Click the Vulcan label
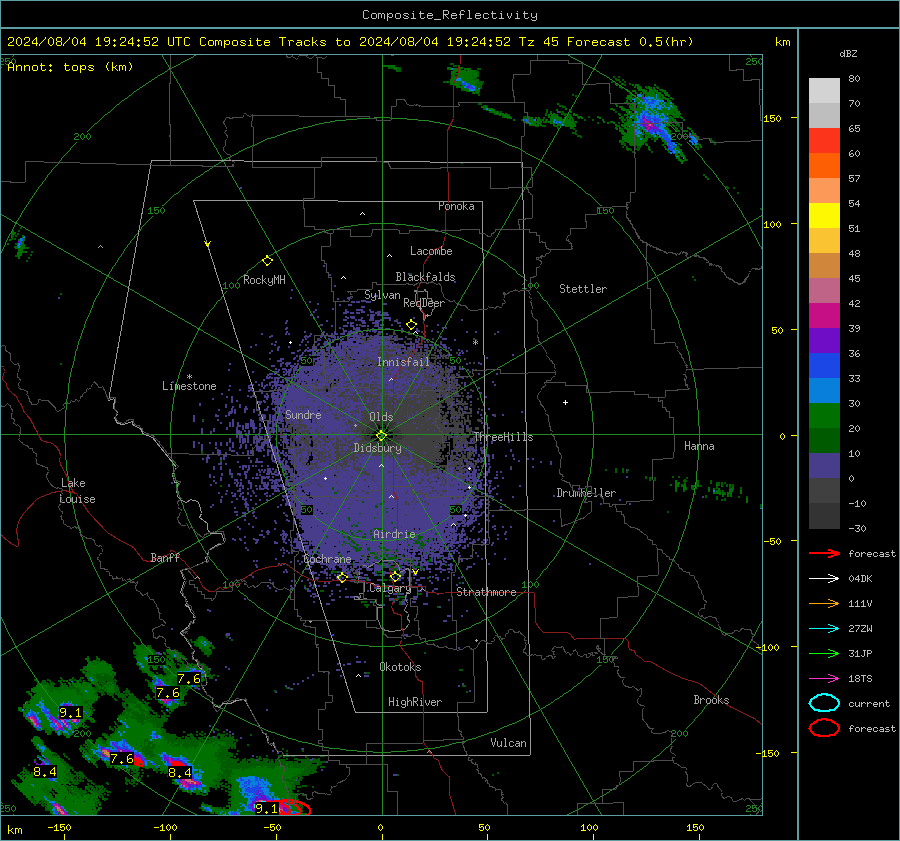This screenshot has height=841, width=900. click(508, 742)
